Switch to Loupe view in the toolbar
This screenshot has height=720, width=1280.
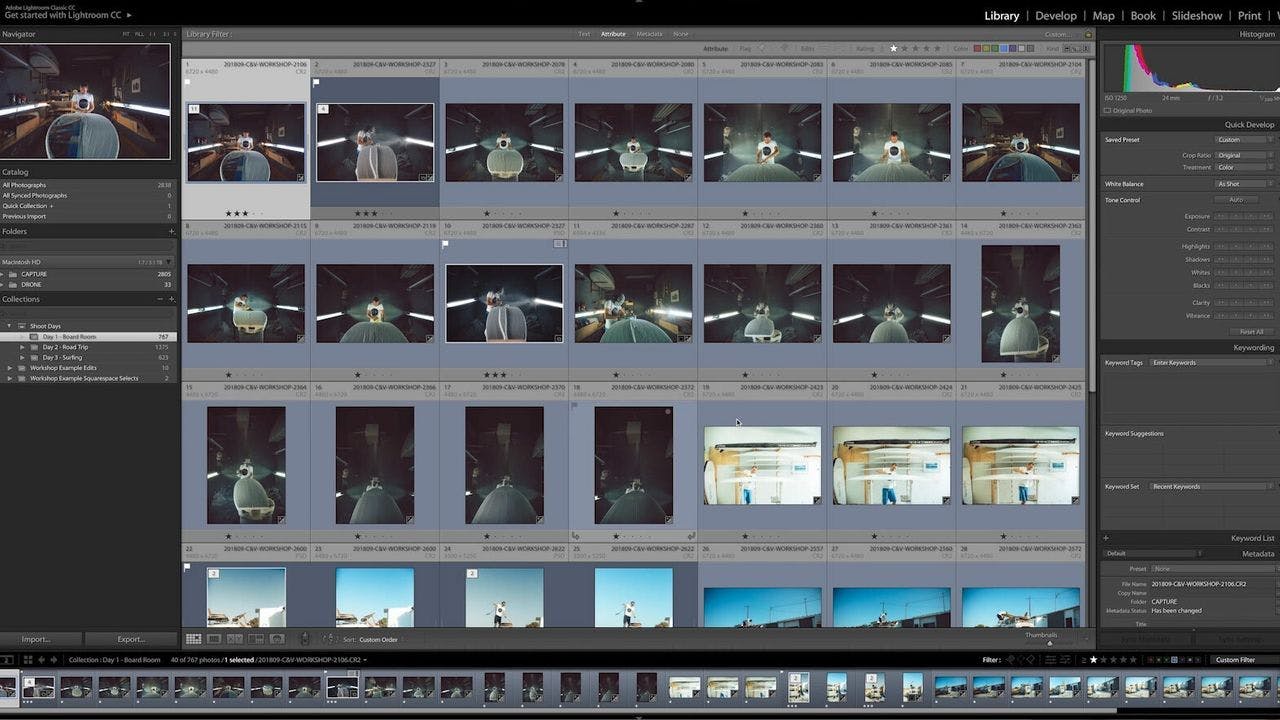pos(214,639)
